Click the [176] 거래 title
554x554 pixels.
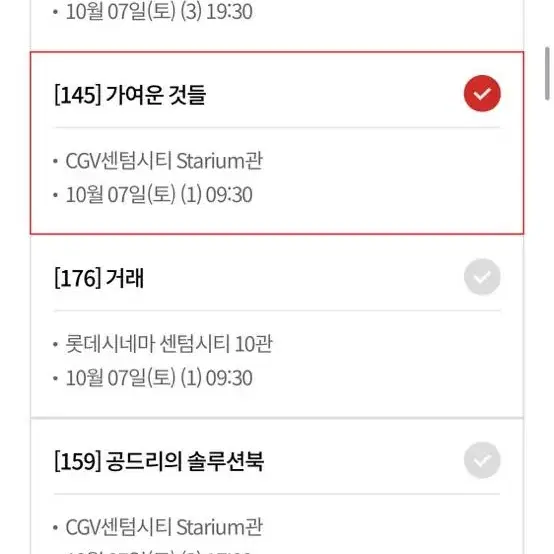click(x=99, y=278)
